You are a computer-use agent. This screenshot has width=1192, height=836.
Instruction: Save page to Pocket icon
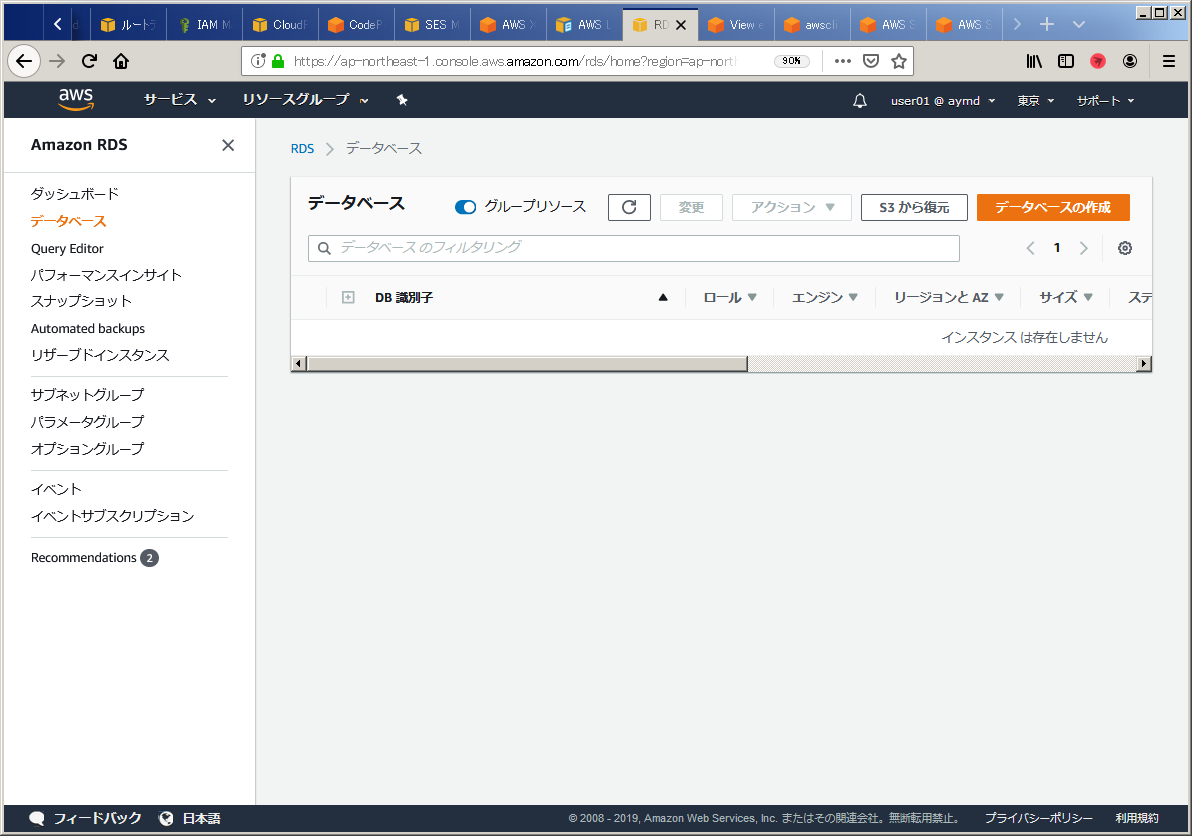click(871, 61)
